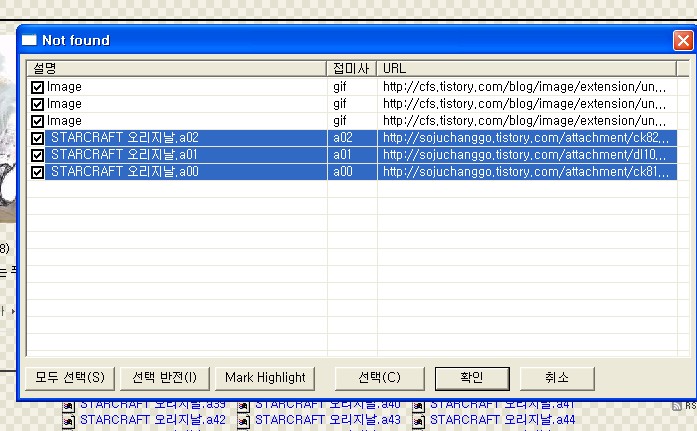This screenshot has height=431, width=697.
Task: Click the attachment/dl10 URL cell
Action: pyautogui.click(x=527, y=155)
